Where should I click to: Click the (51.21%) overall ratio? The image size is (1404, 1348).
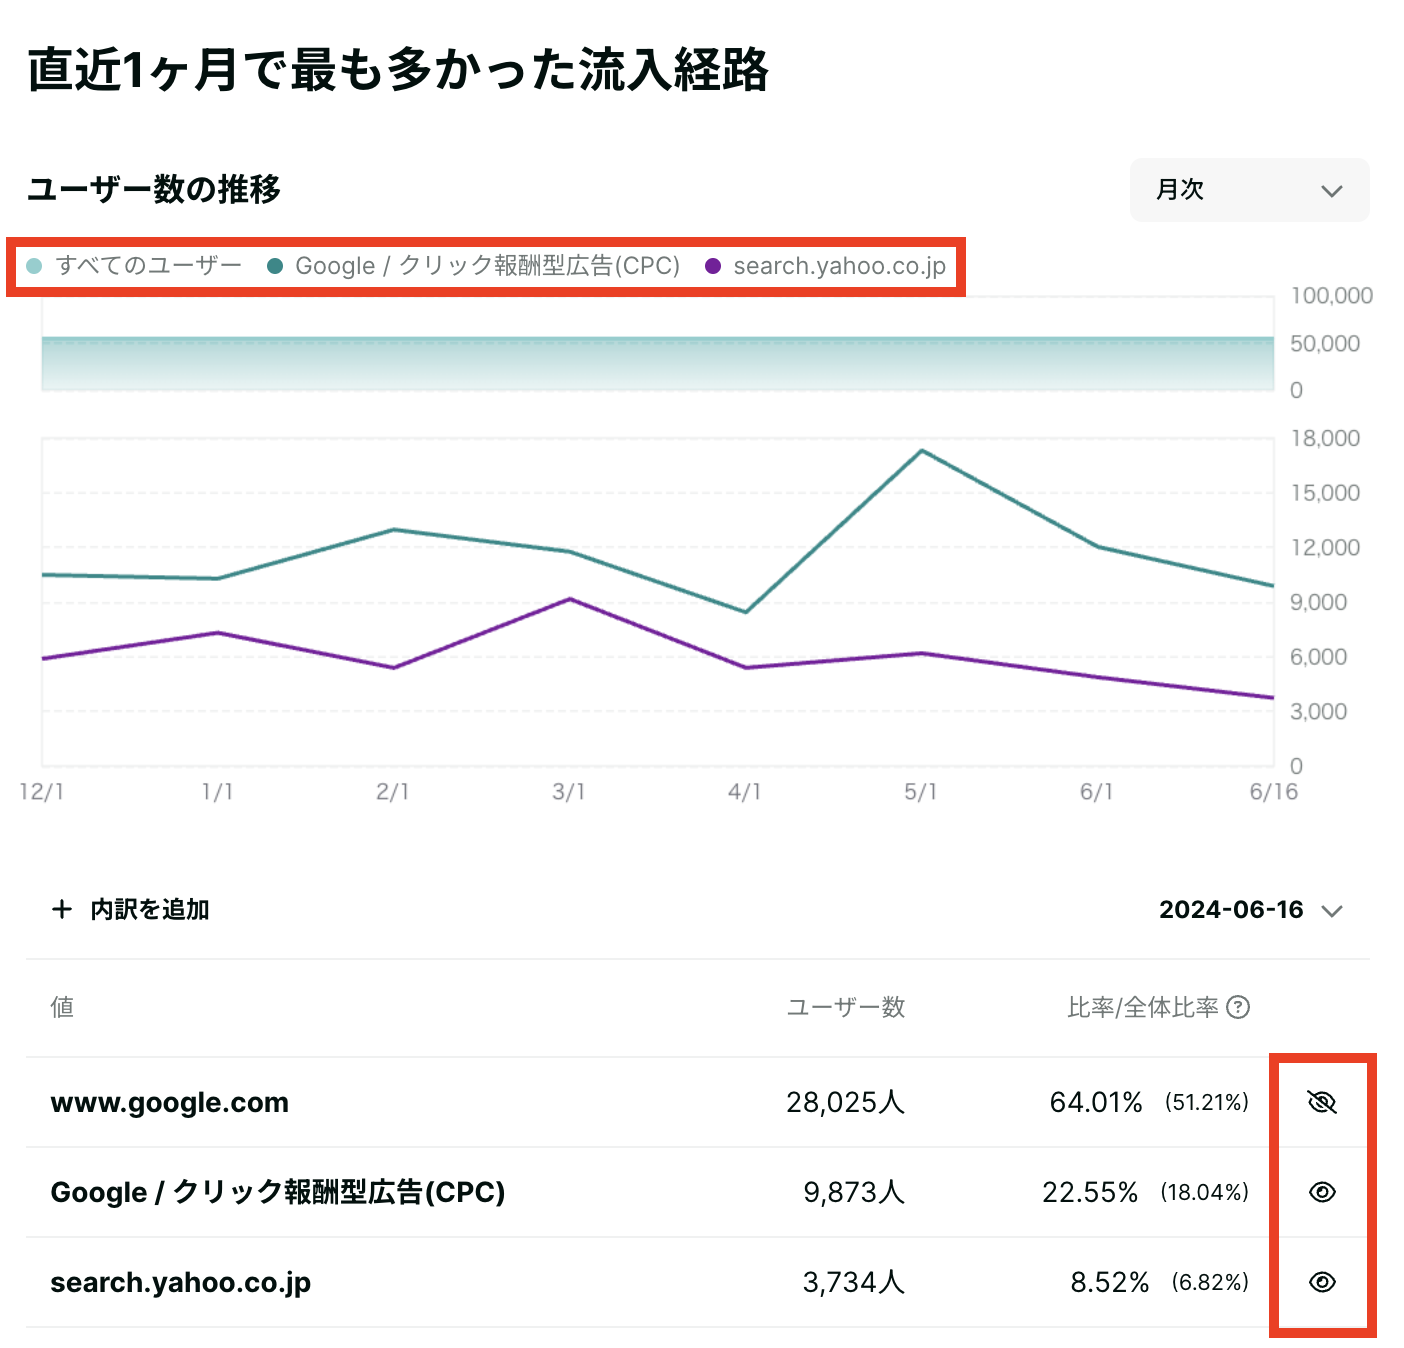pos(1207,1102)
